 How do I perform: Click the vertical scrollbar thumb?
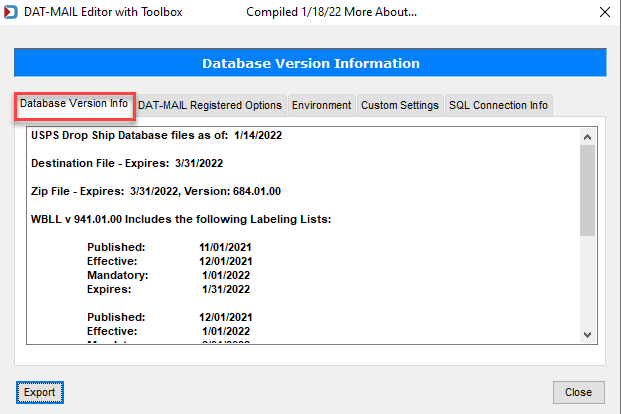pyautogui.click(x=587, y=191)
